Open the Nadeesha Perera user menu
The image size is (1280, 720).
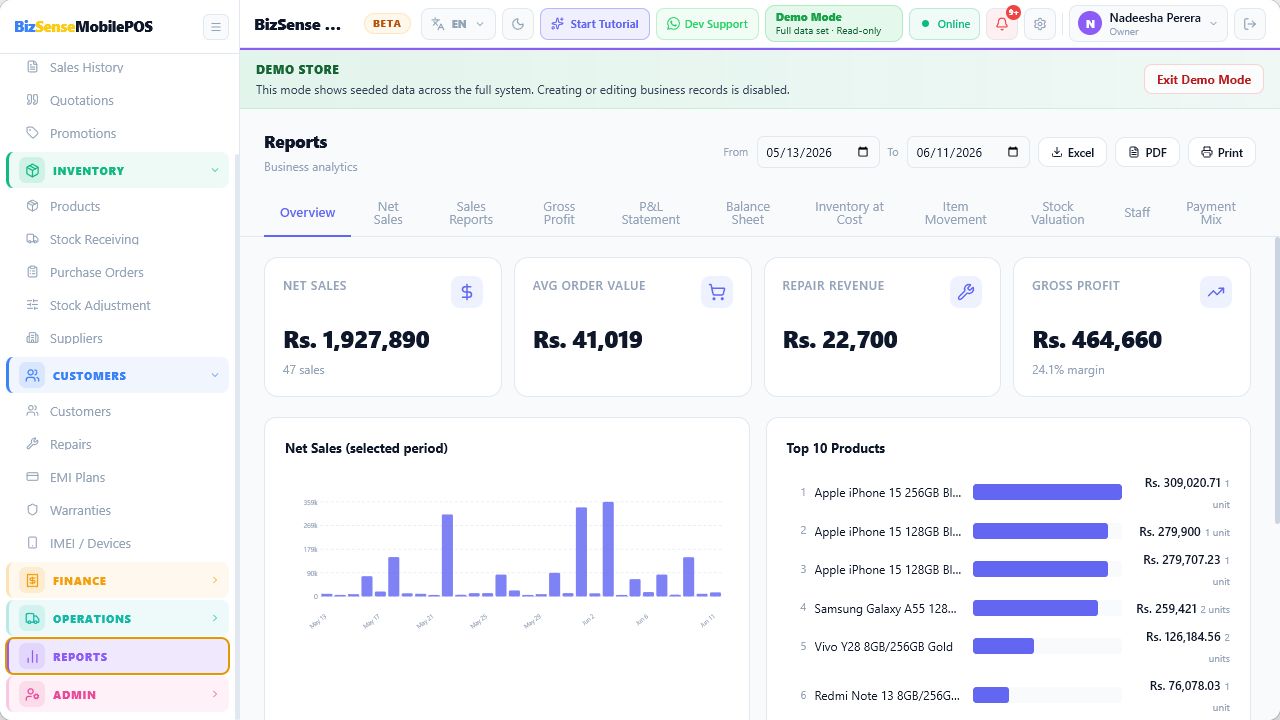click(1148, 24)
